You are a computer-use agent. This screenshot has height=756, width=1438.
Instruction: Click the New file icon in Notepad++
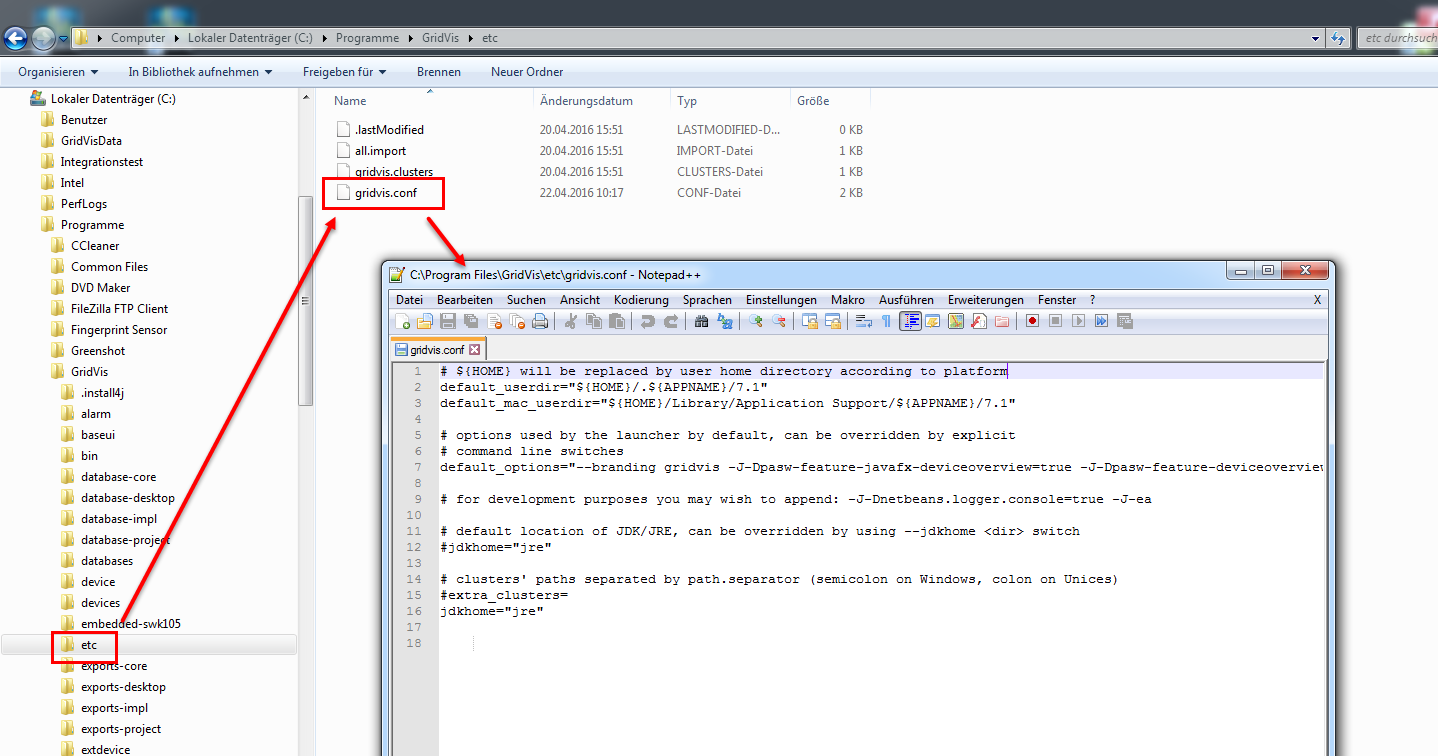pos(402,321)
